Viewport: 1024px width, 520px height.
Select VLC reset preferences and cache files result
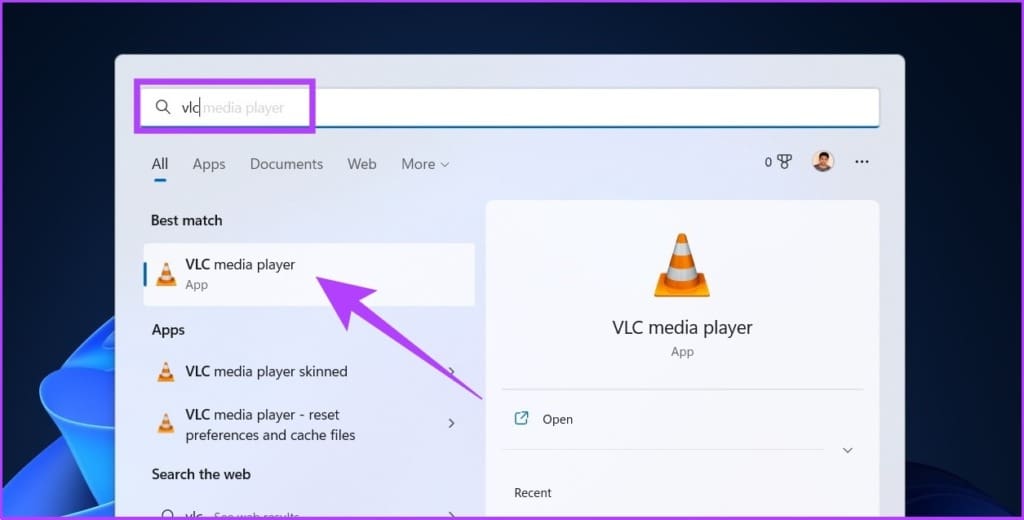tap(309, 425)
